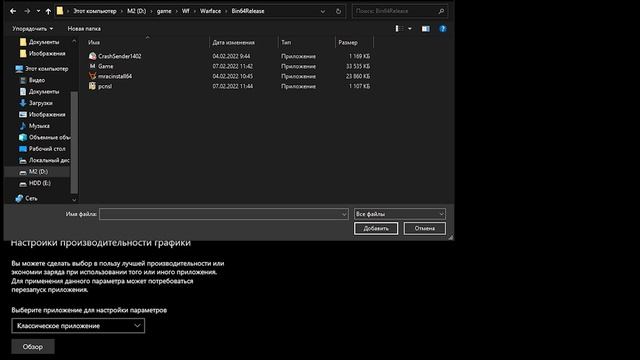The height and width of the screenshot is (360, 640).
Task: Click size '23 860 КБ' of mracinstall64
Action: tap(358, 76)
